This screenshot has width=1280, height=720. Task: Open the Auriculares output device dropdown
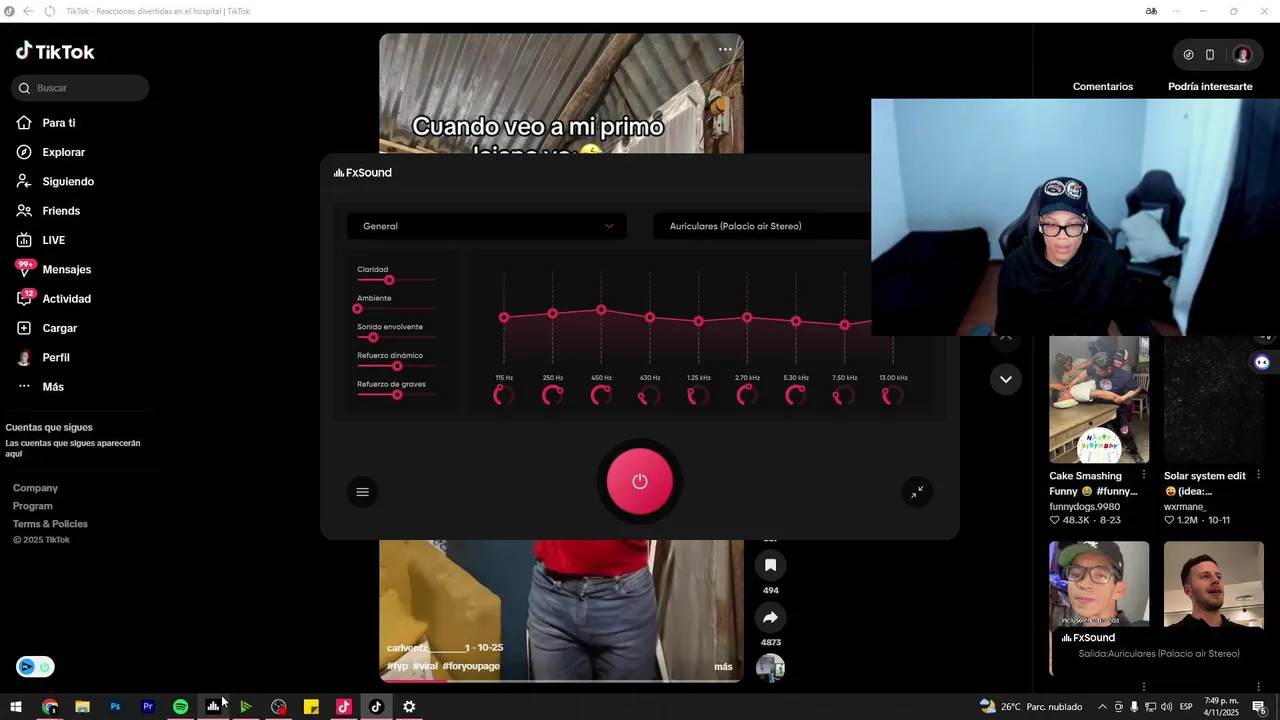coord(762,226)
